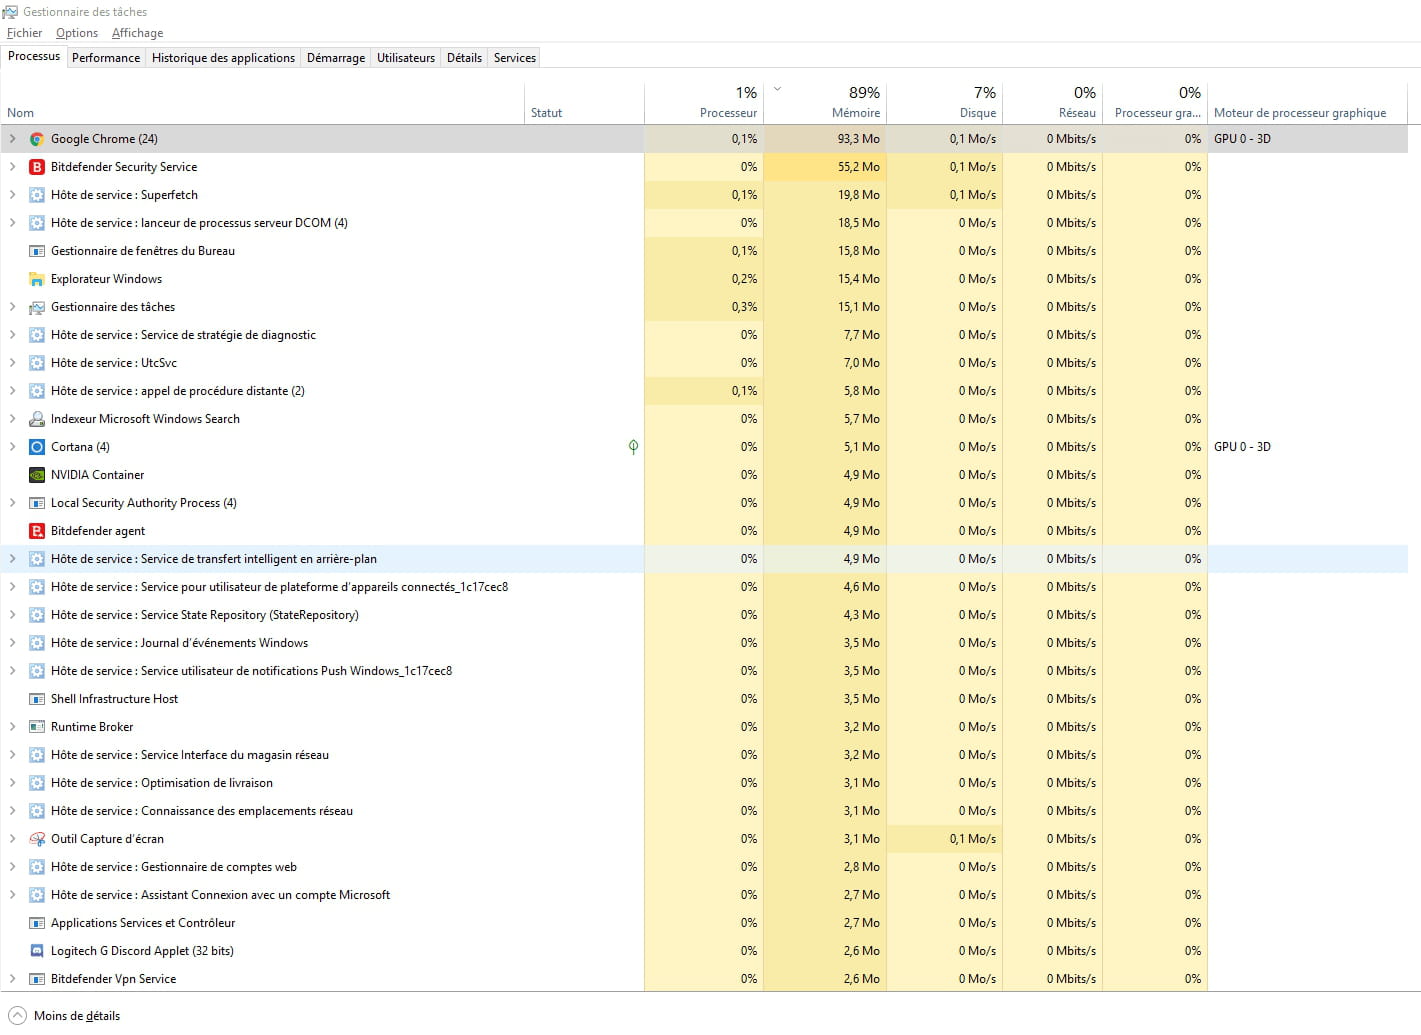Sort by the Réseau column header
The image size is (1421, 1035).
[1052, 103]
